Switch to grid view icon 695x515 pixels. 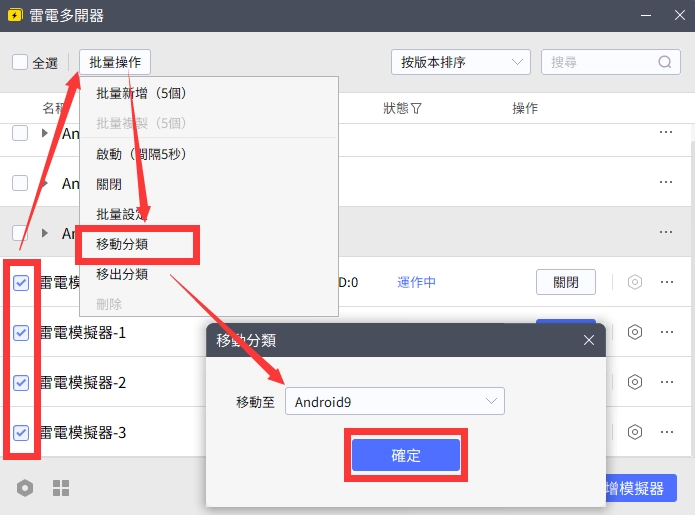click(61, 488)
